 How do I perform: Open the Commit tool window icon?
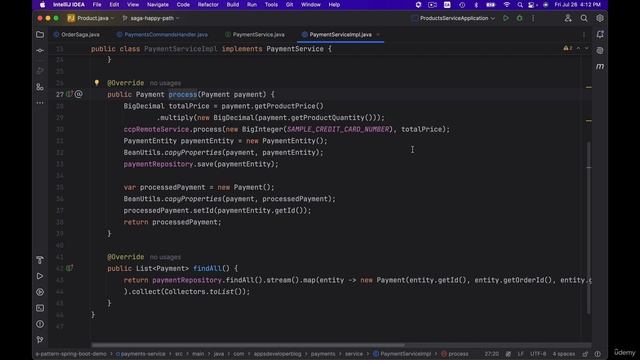pyautogui.click(x=40, y=51)
